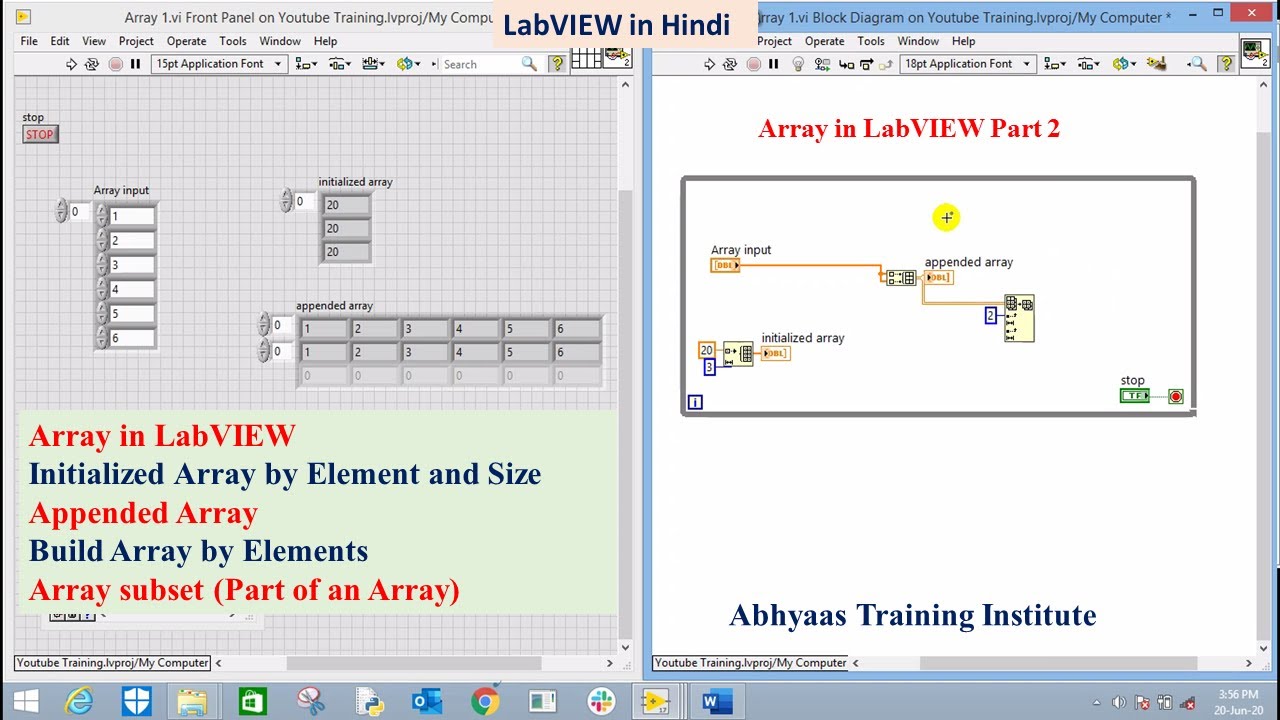Select initialized array indicator terminal
1280x720 pixels.
(x=775, y=353)
